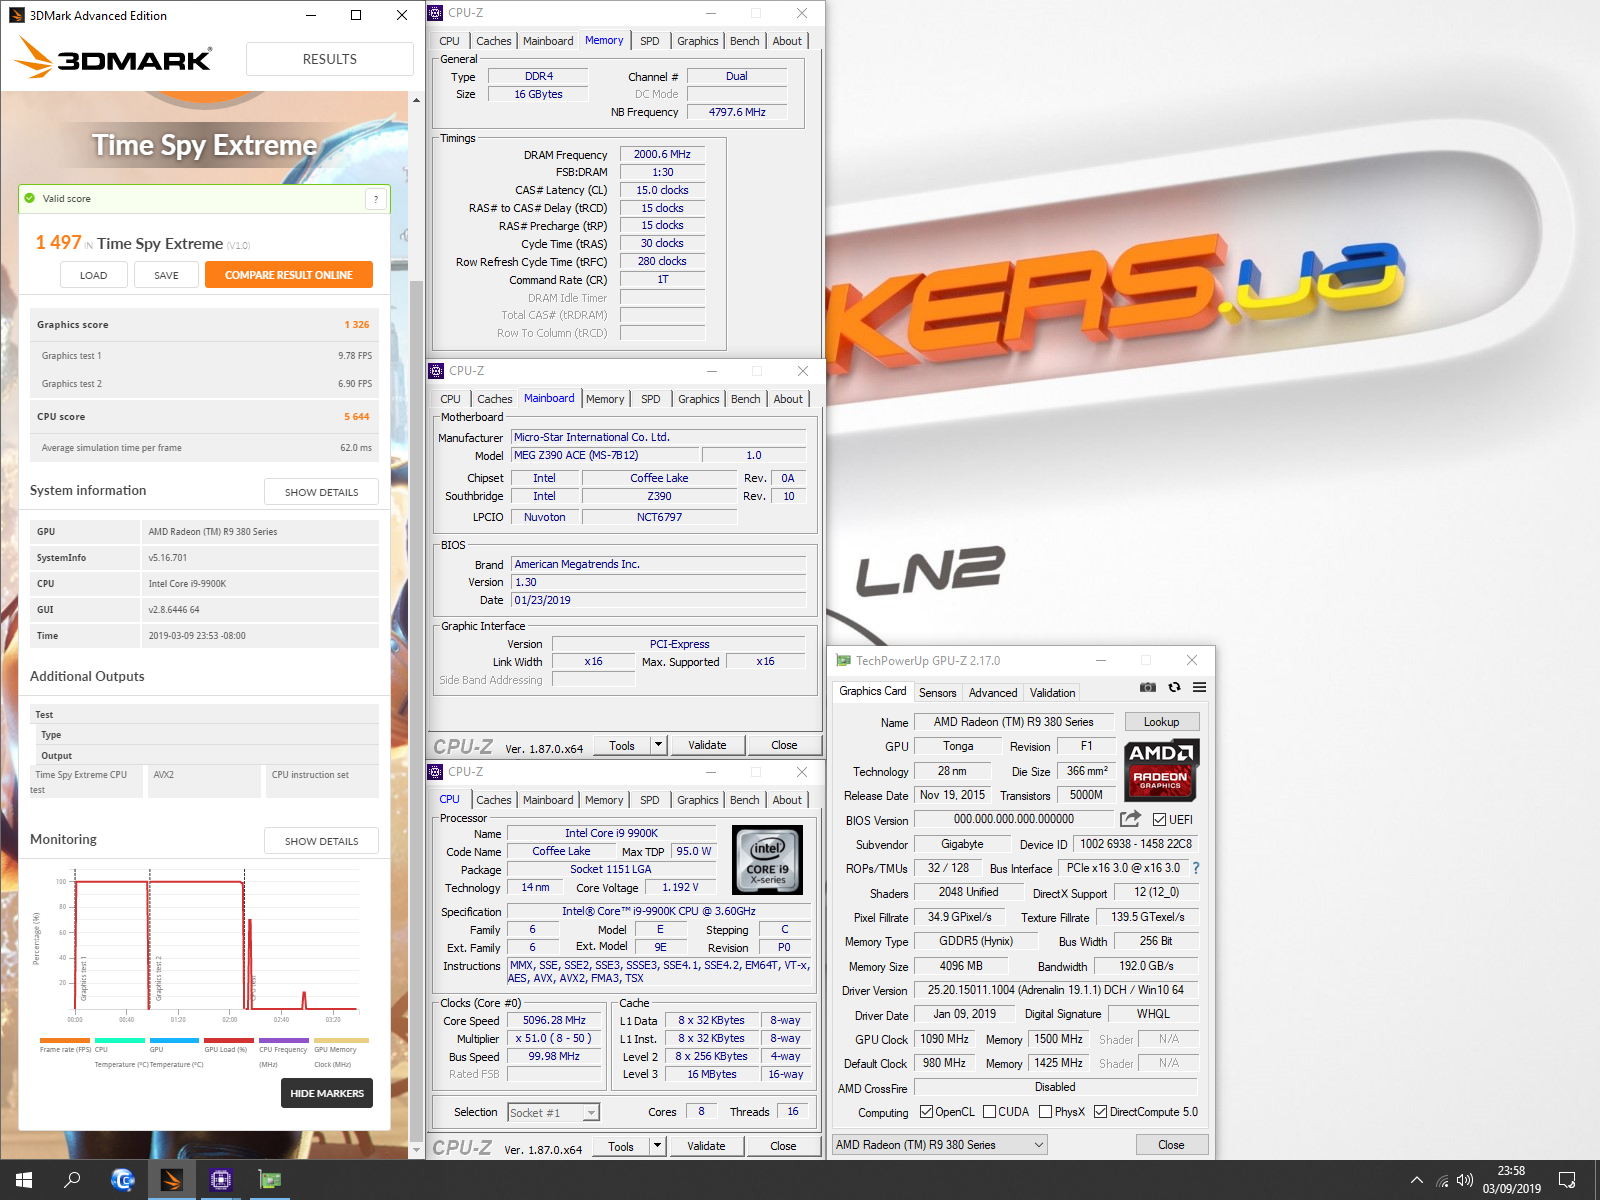This screenshot has width=1600, height=1200.
Task: Click the DRAM Frequency value 2000.6 MHz
Action: pos(662,155)
